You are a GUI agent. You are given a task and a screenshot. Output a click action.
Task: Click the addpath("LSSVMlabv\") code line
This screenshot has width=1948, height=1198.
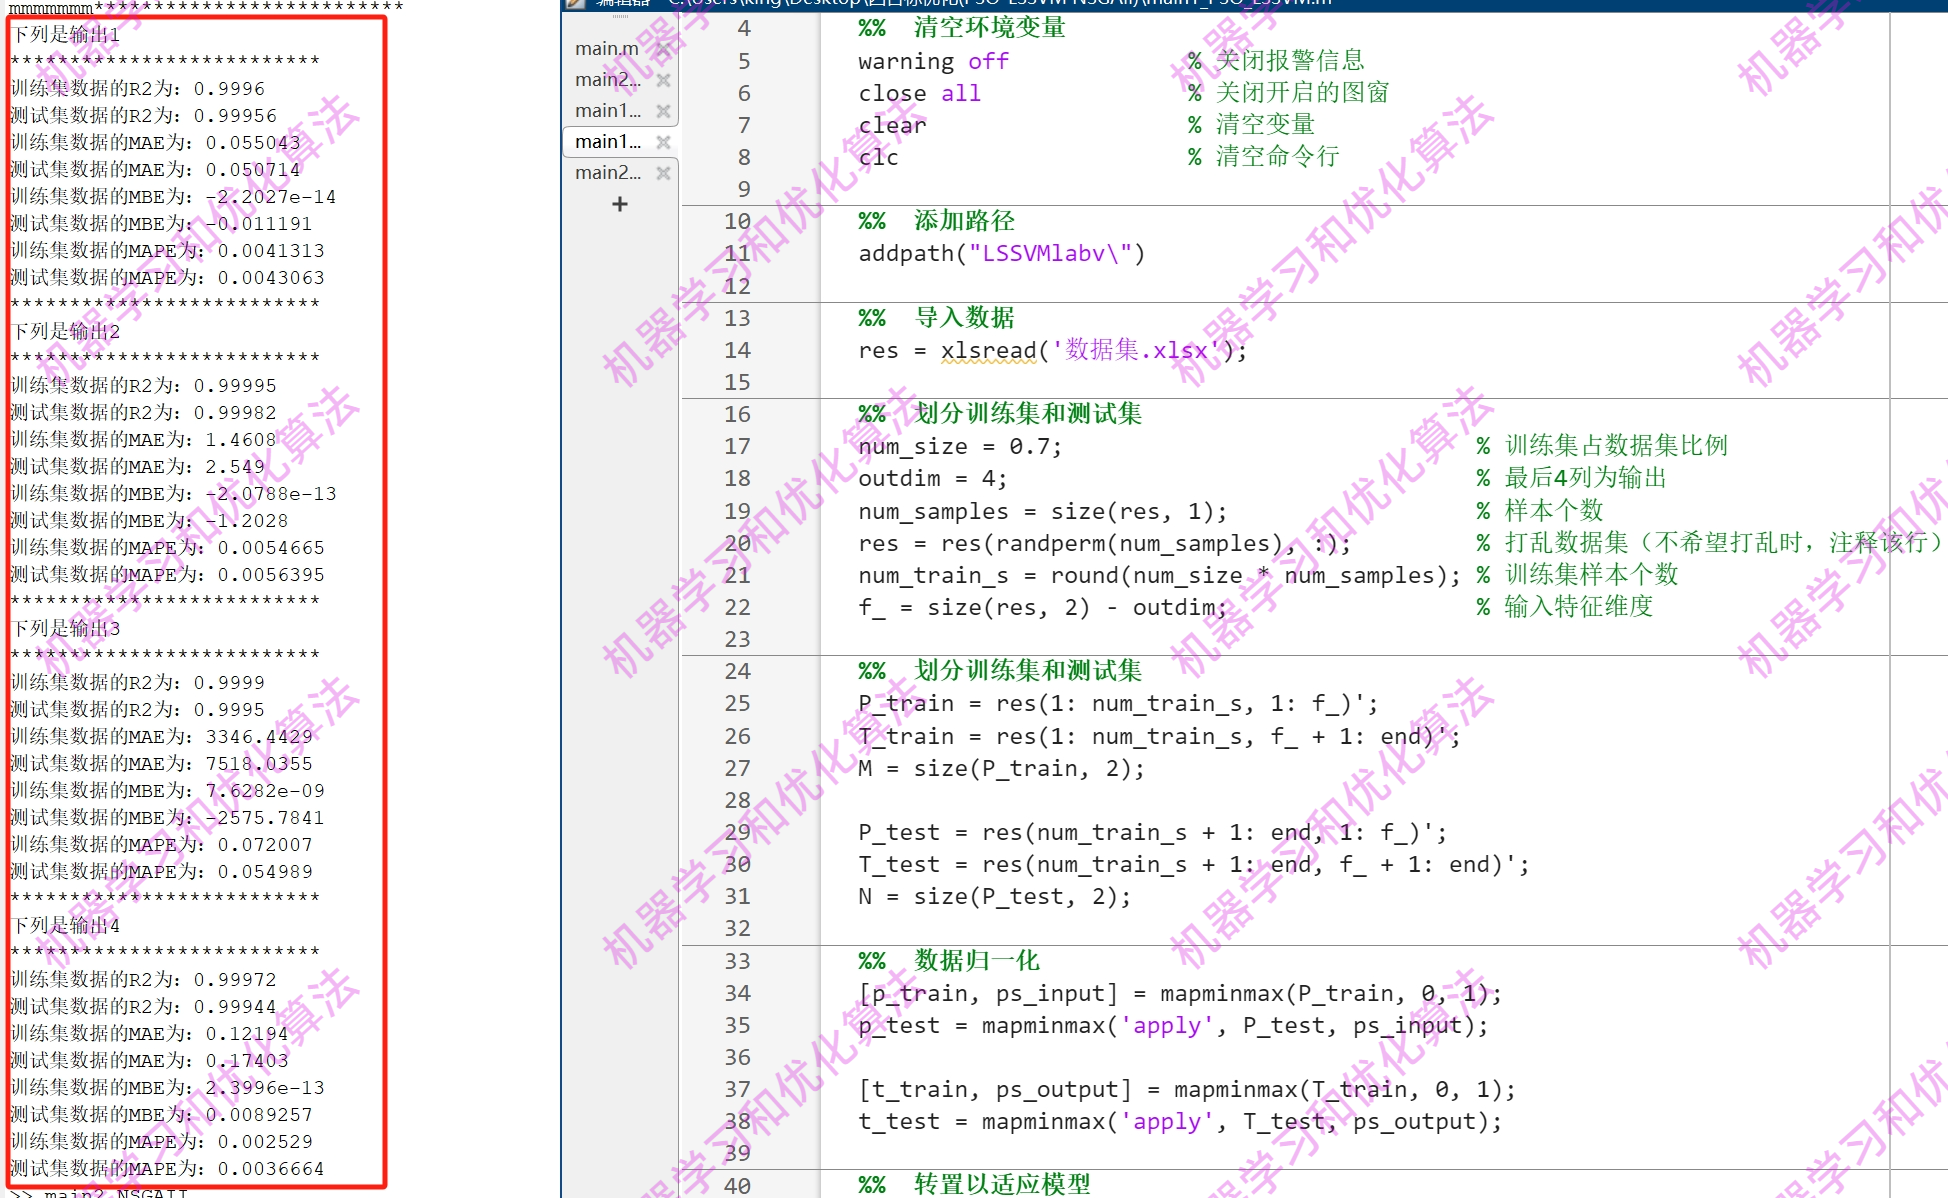pyautogui.click(x=1000, y=254)
